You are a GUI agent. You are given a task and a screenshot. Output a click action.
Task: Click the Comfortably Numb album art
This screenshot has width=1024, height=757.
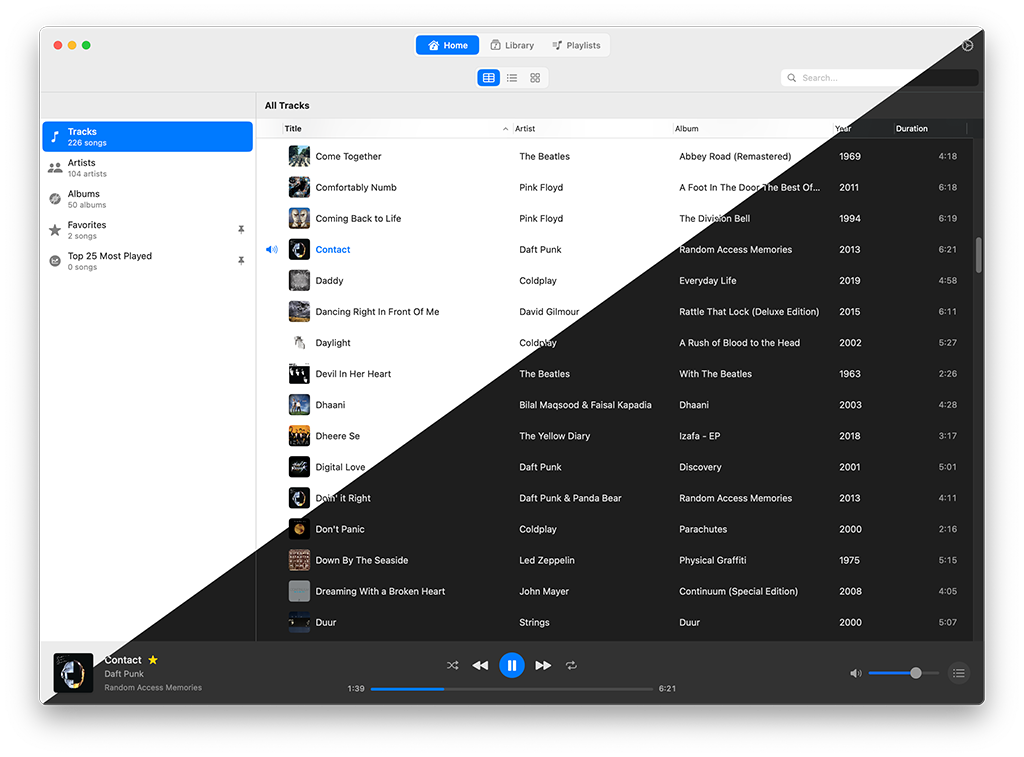299,187
